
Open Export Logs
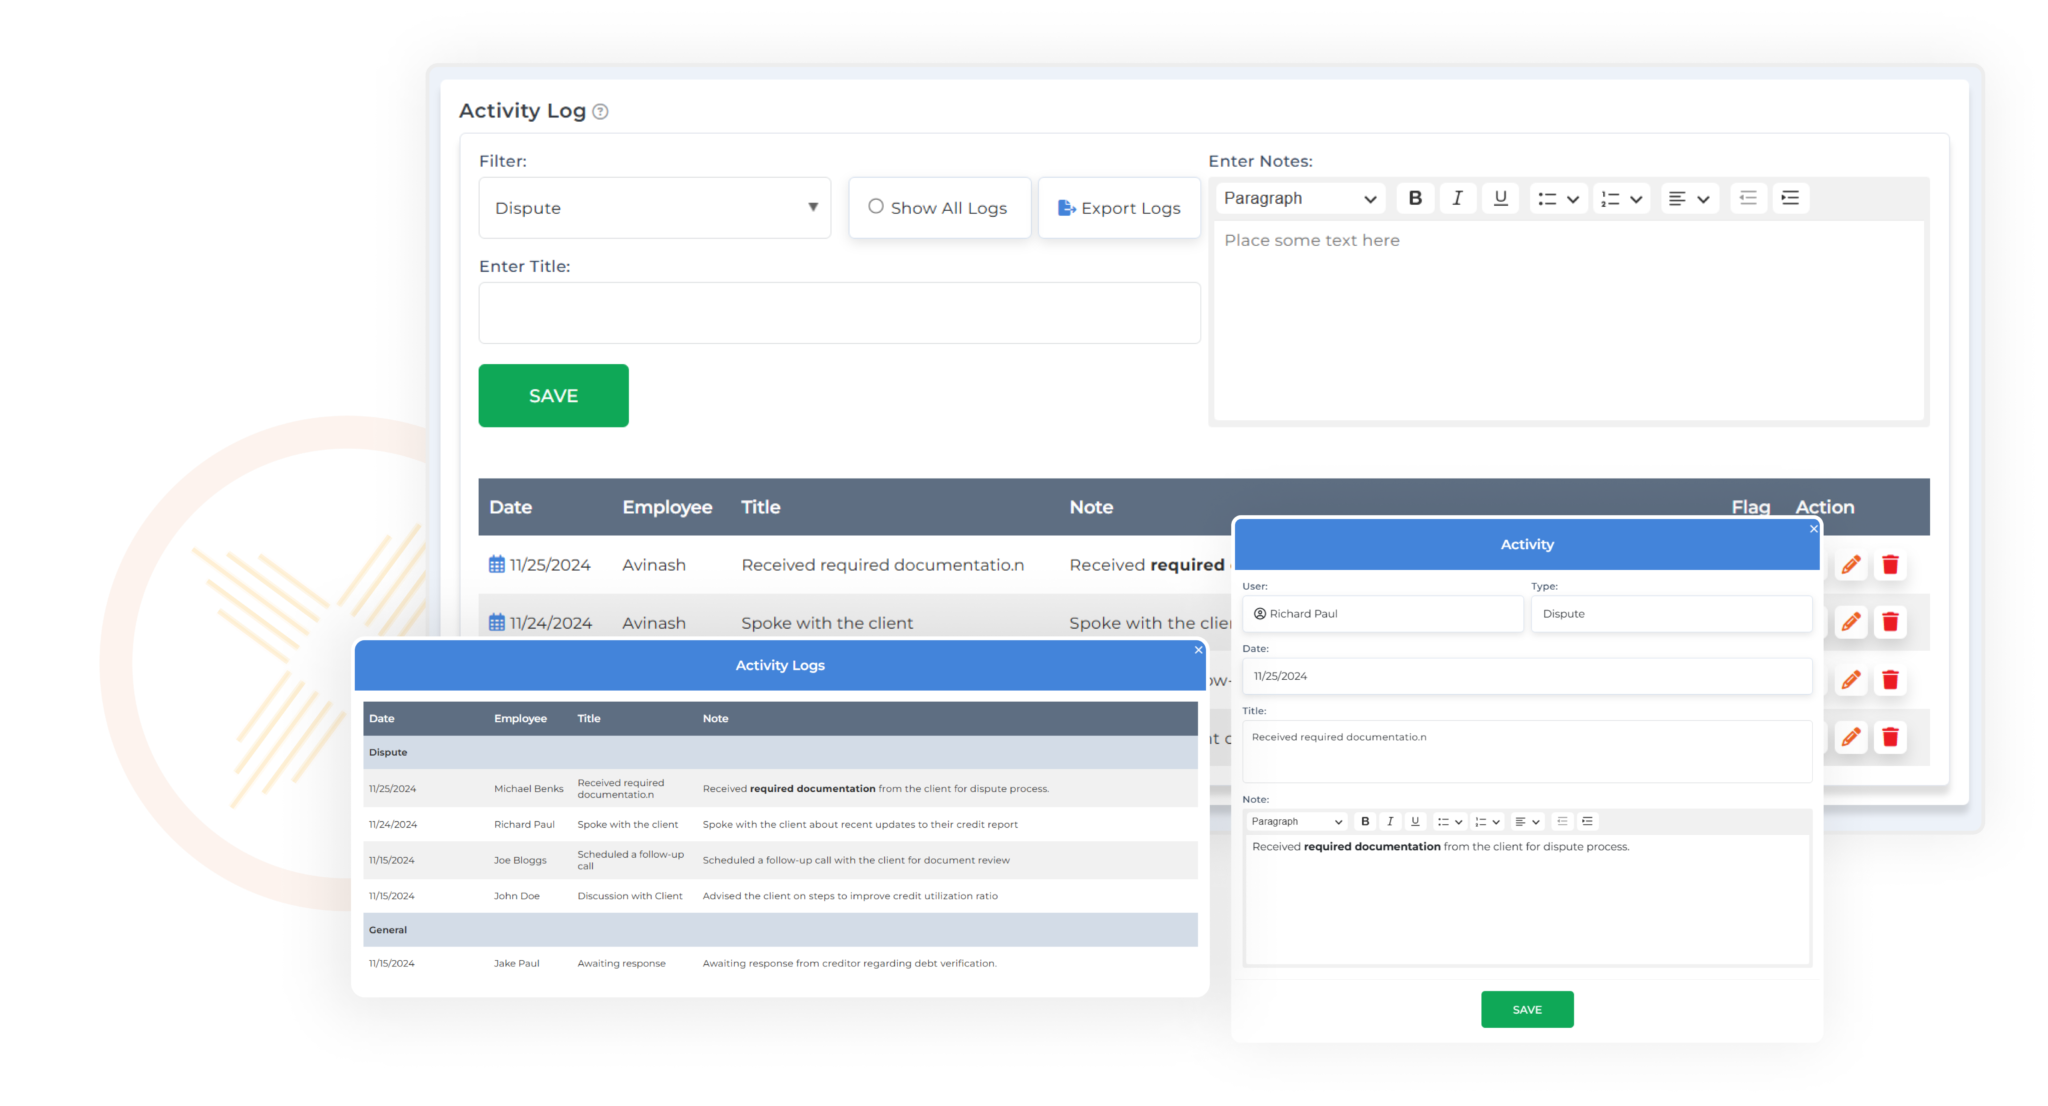tap(1119, 207)
